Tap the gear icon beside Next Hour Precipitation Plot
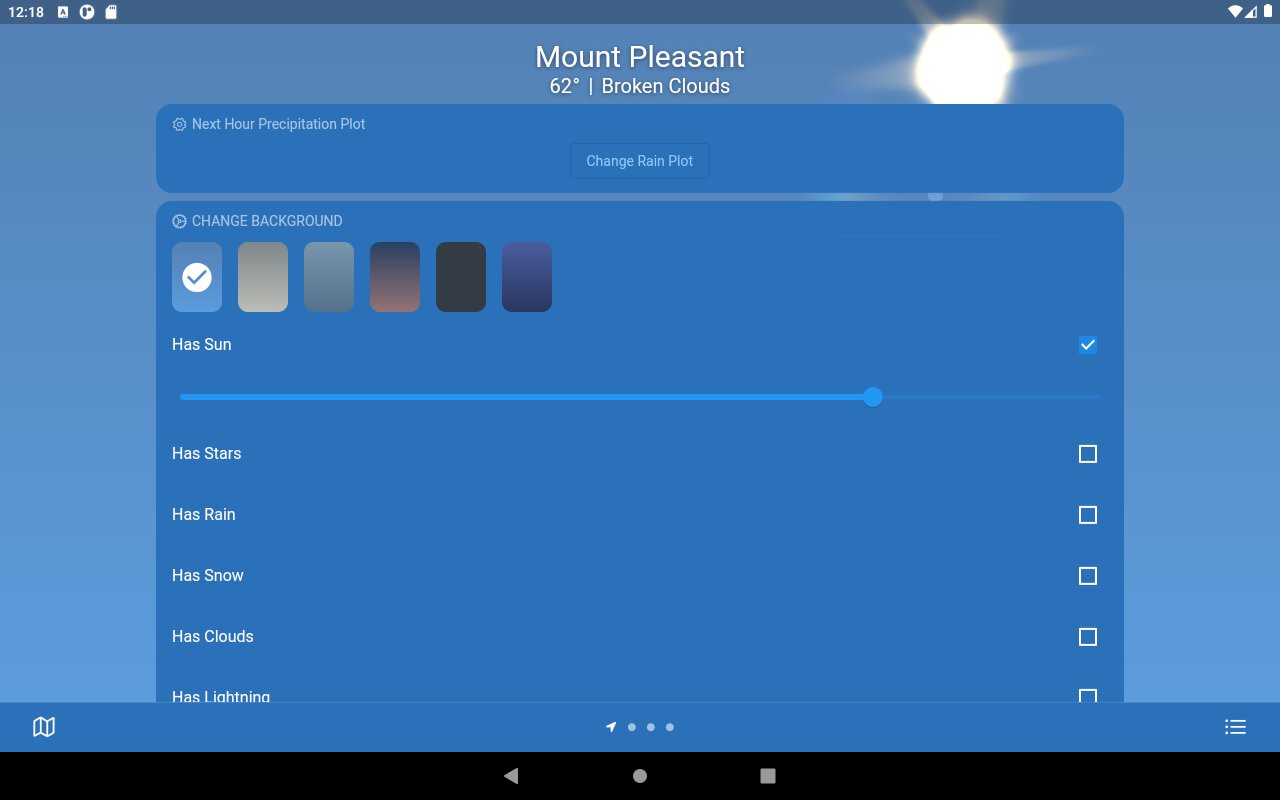 (x=179, y=124)
